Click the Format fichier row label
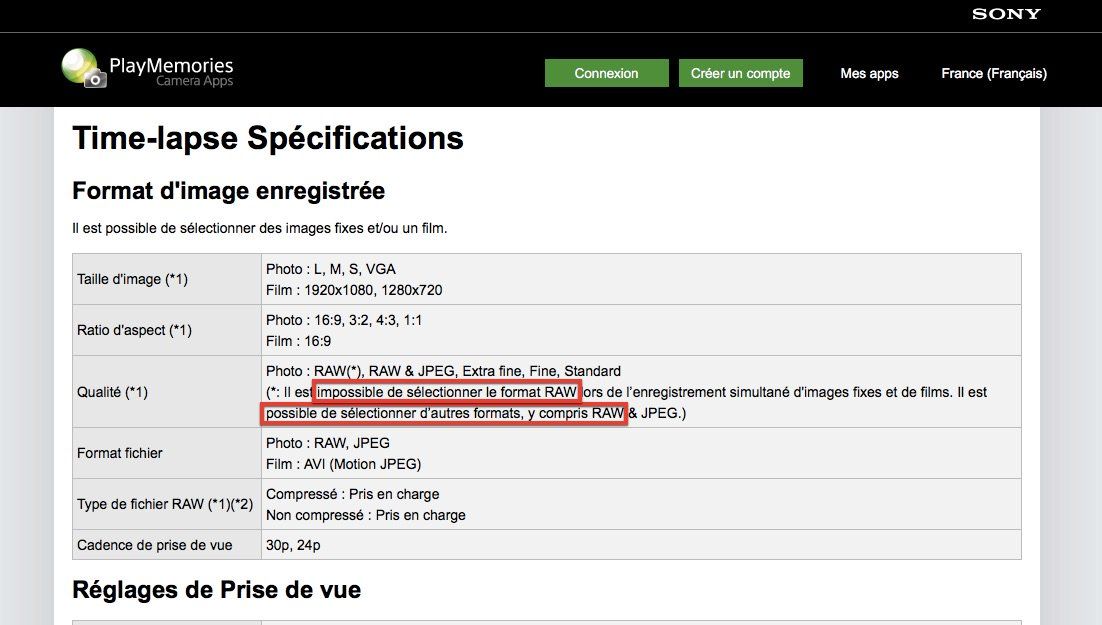 click(x=120, y=453)
